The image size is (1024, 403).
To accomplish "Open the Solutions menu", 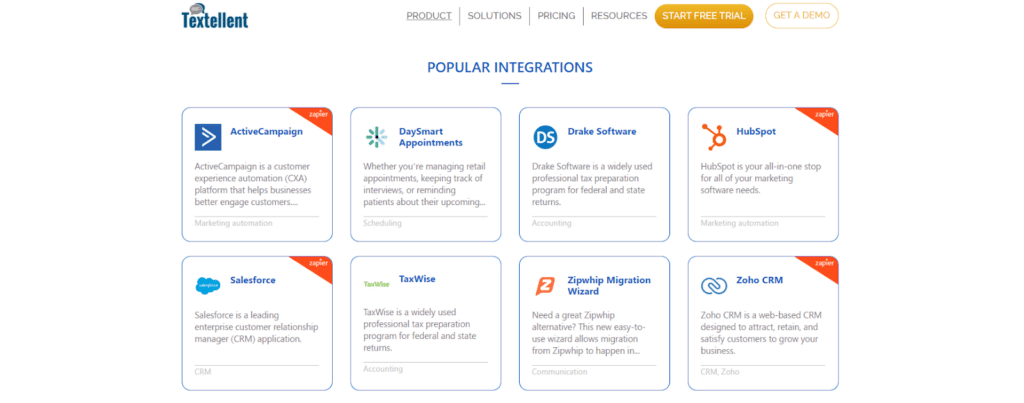I will [x=494, y=16].
